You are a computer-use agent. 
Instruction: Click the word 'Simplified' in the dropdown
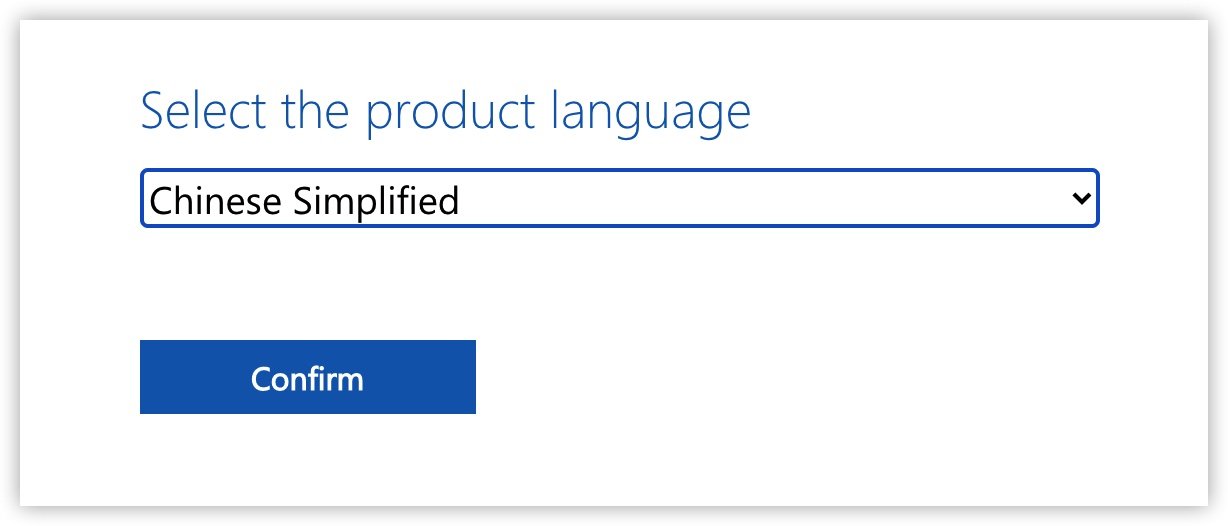(376, 201)
